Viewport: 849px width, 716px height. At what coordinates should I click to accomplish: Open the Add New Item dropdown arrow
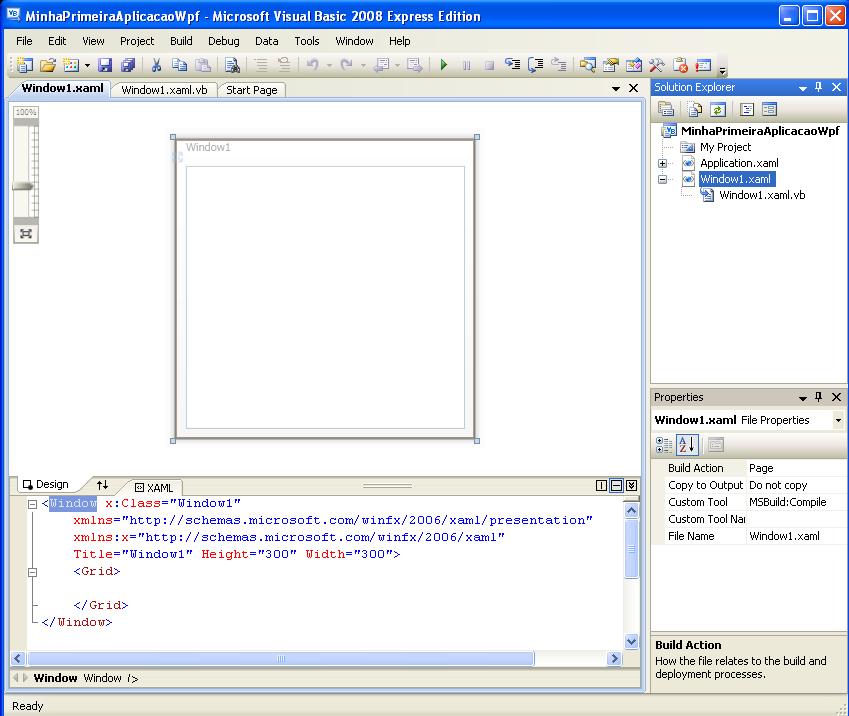(x=87, y=66)
